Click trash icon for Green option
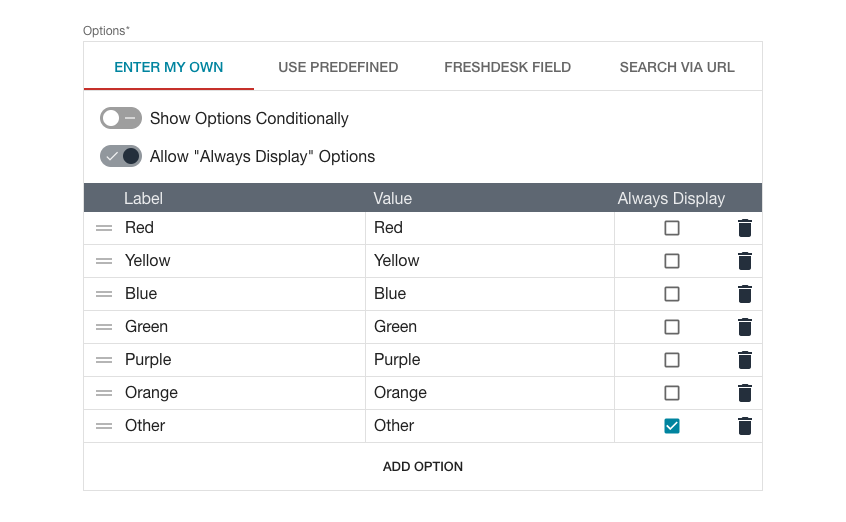This screenshot has height=522, width=846. click(x=744, y=327)
